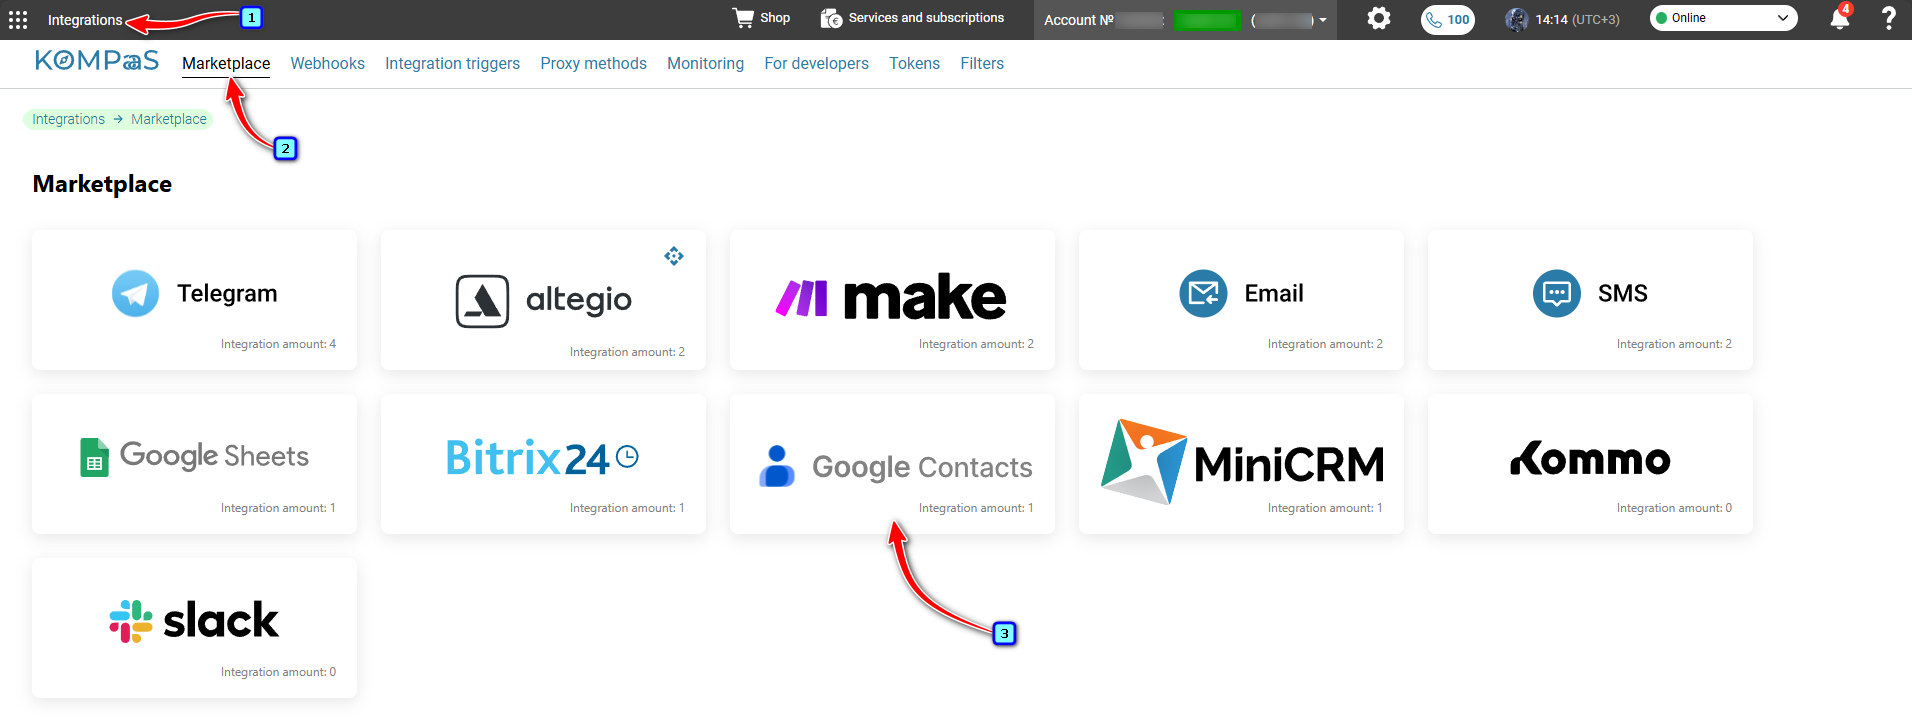Click the altegio logo icon
This screenshot has height=720, width=1912.
click(482, 301)
